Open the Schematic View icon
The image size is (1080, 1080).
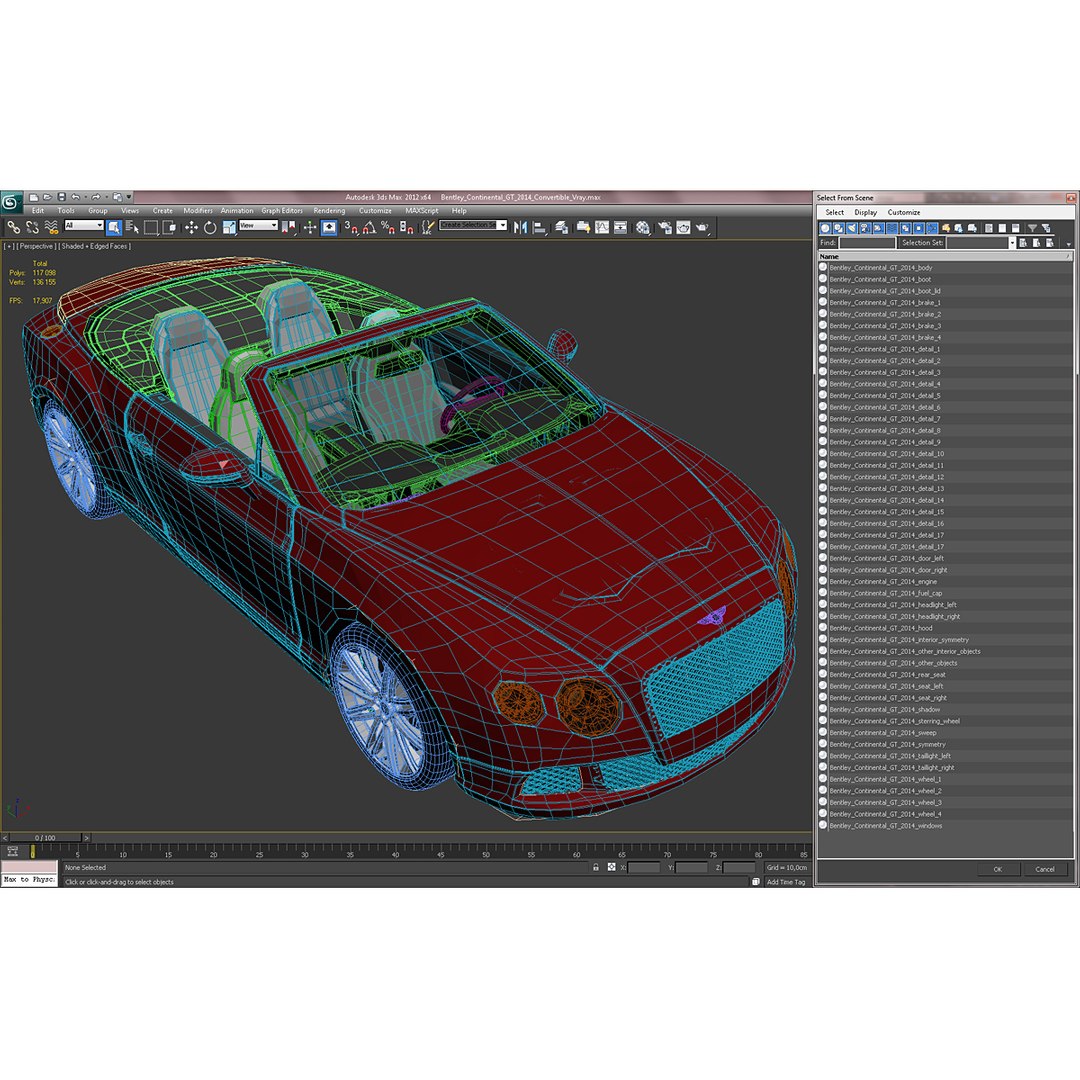tap(621, 227)
